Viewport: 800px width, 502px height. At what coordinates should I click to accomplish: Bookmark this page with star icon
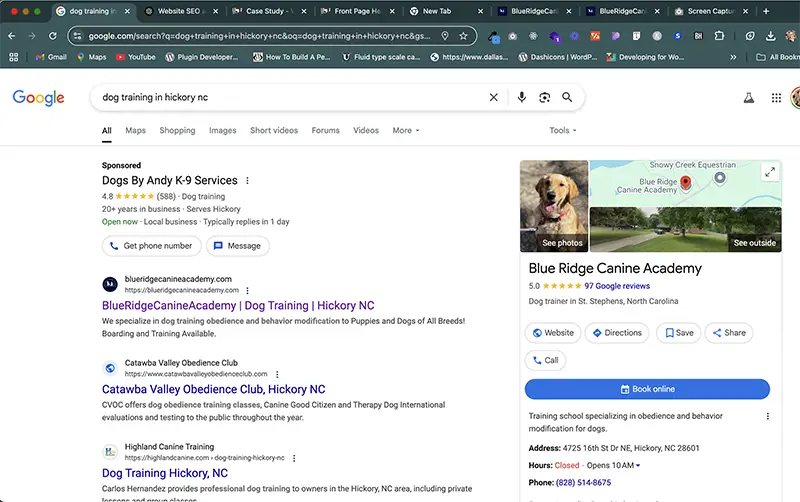coord(463,35)
